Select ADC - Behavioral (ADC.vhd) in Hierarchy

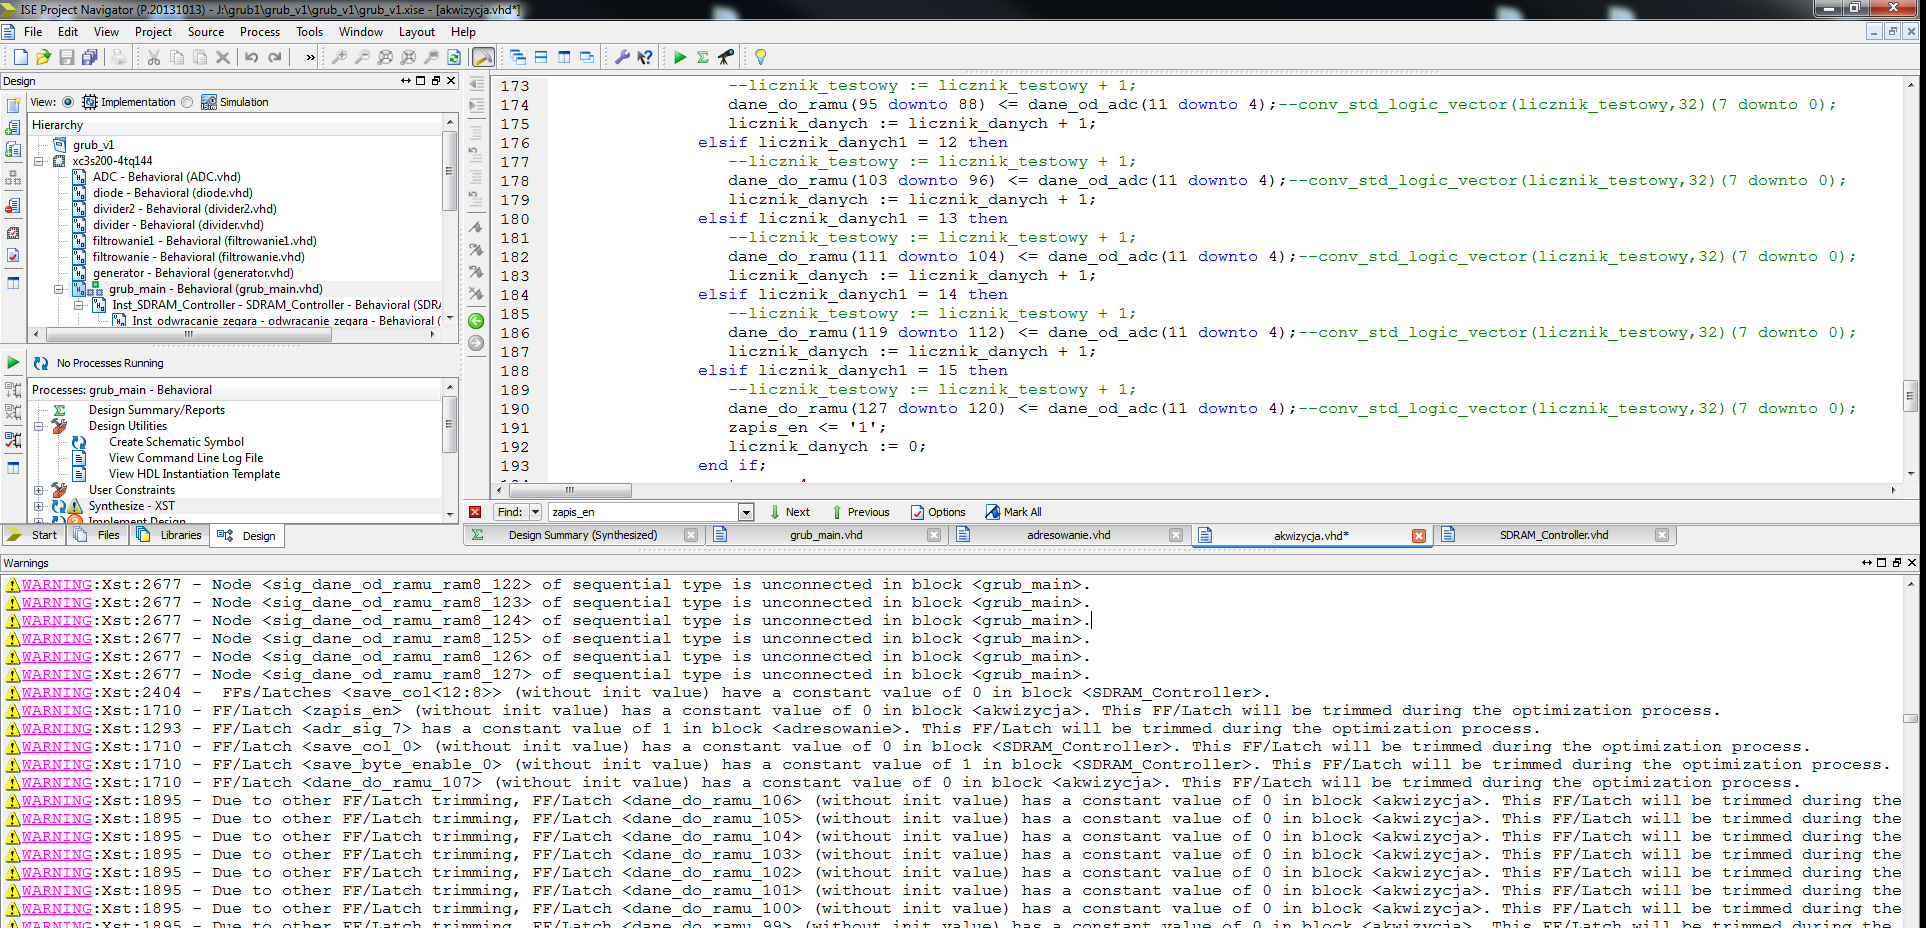coord(166,177)
